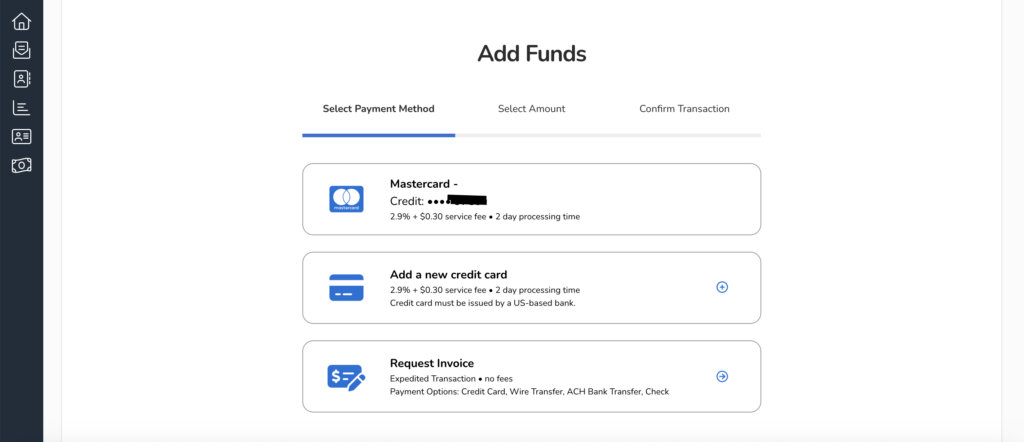Open the inbox tray sidebar icon
This screenshot has width=1024, height=442.
tap(21, 50)
